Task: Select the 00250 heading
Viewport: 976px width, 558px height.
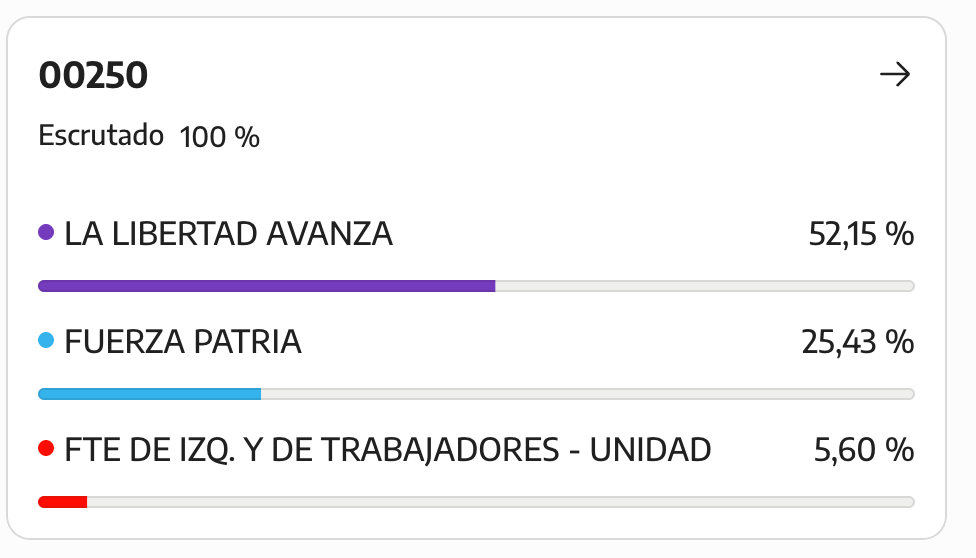Action: [93, 75]
